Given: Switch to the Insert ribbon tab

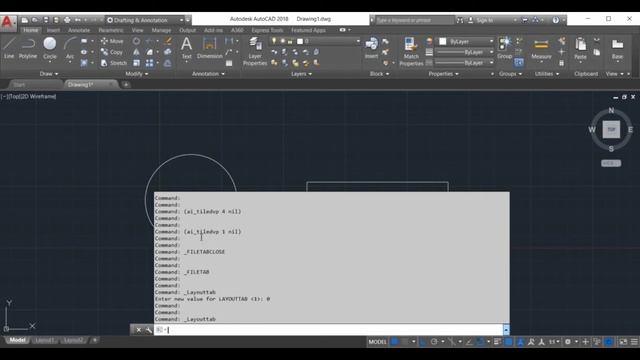Looking at the screenshot, I should click(53, 30).
